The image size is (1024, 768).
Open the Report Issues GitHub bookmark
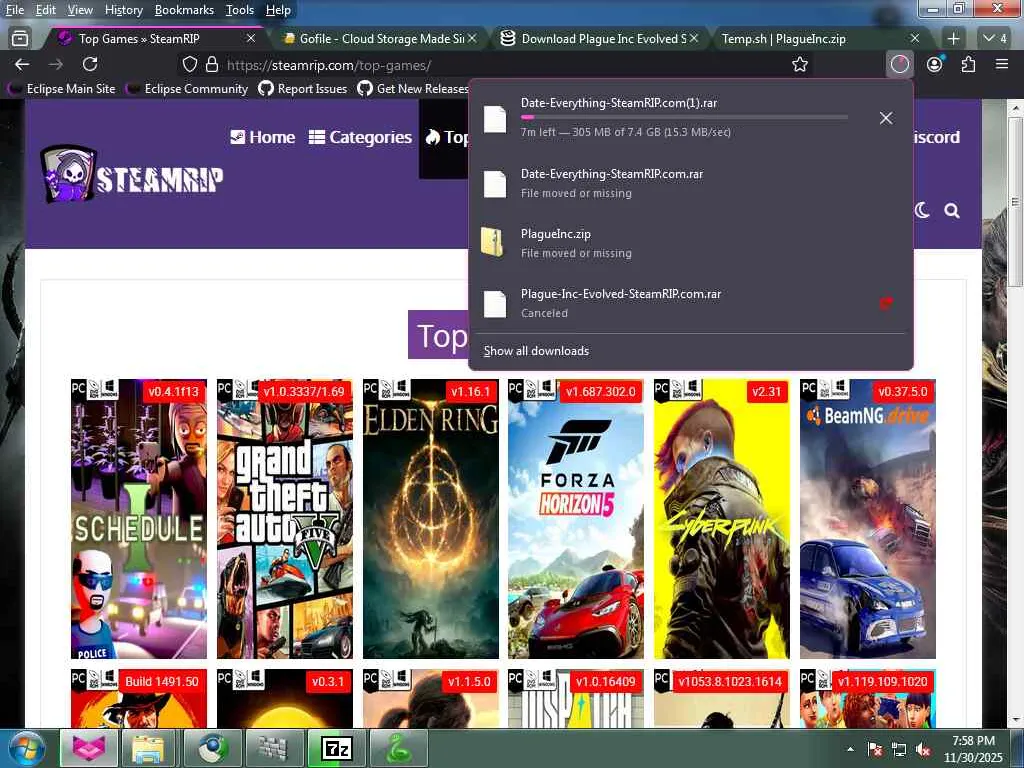point(303,88)
